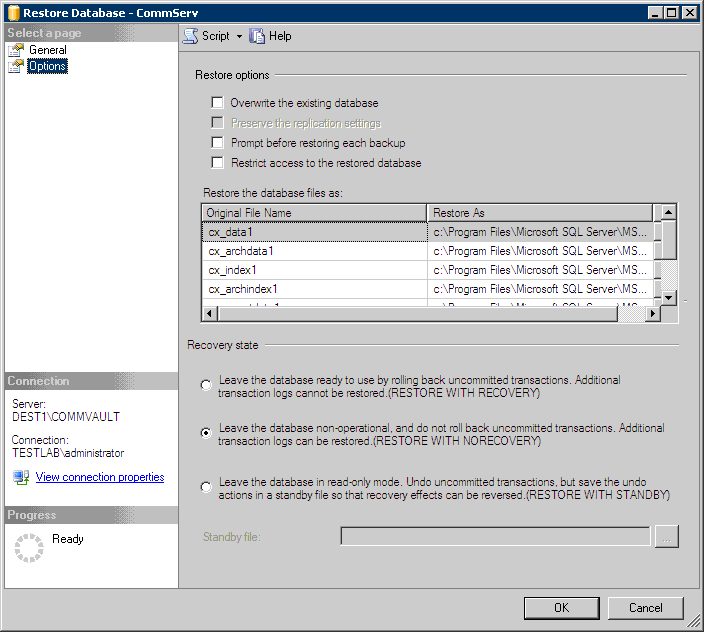Click Restore As path for cx_data1
704x632 pixels.
[540, 232]
